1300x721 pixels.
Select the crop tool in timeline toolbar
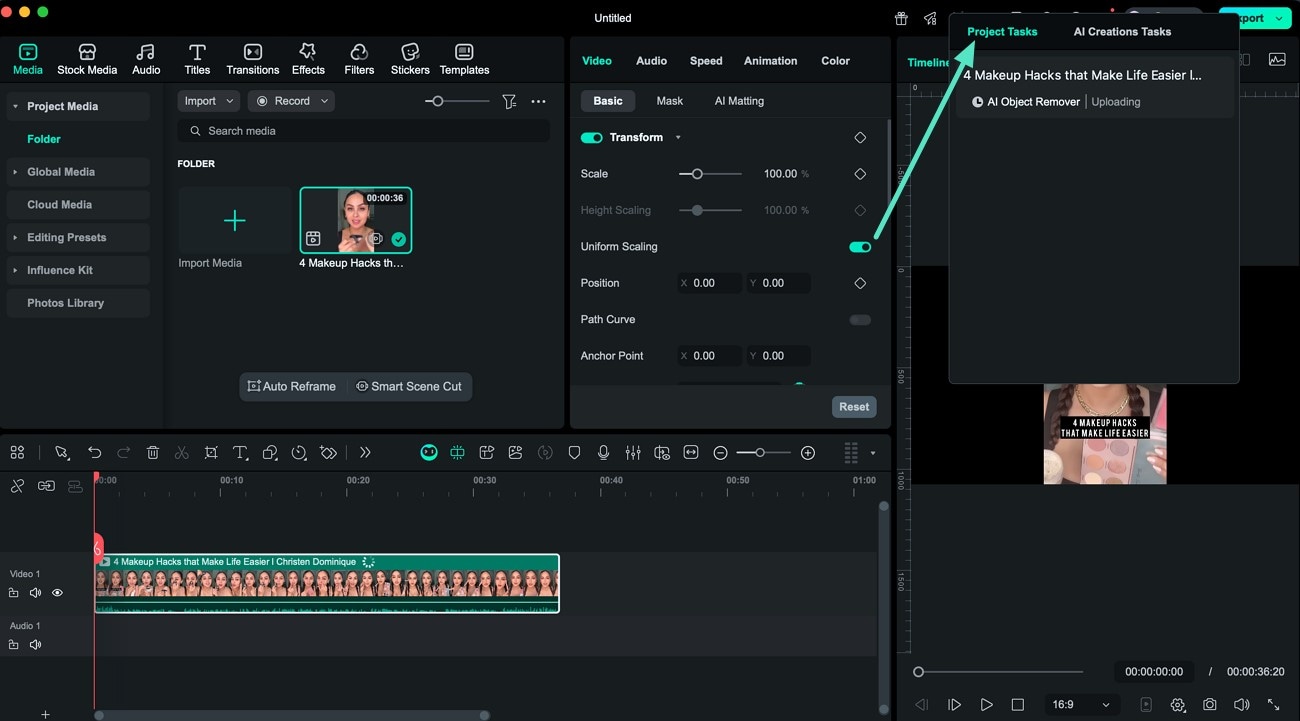pos(211,453)
